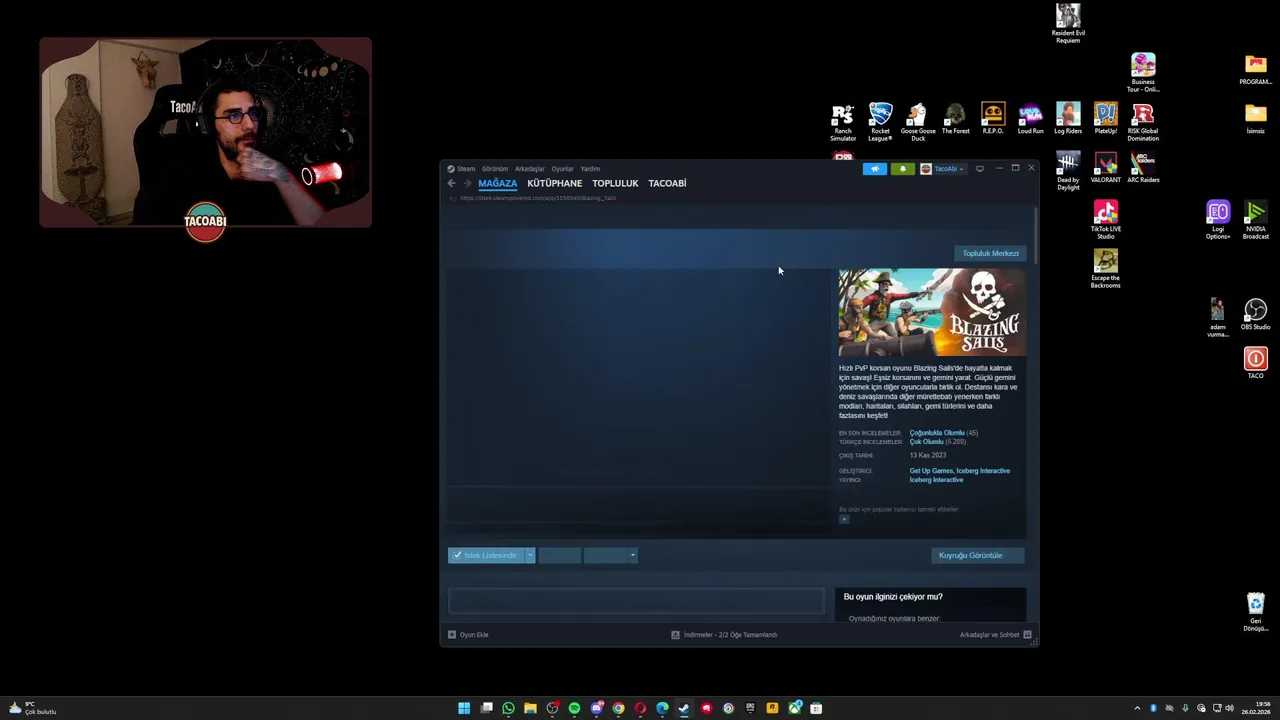Viewport: 1280px width, 720px height.
Task: Select the TACO power shortcut icon
Action: point(1256,363)
